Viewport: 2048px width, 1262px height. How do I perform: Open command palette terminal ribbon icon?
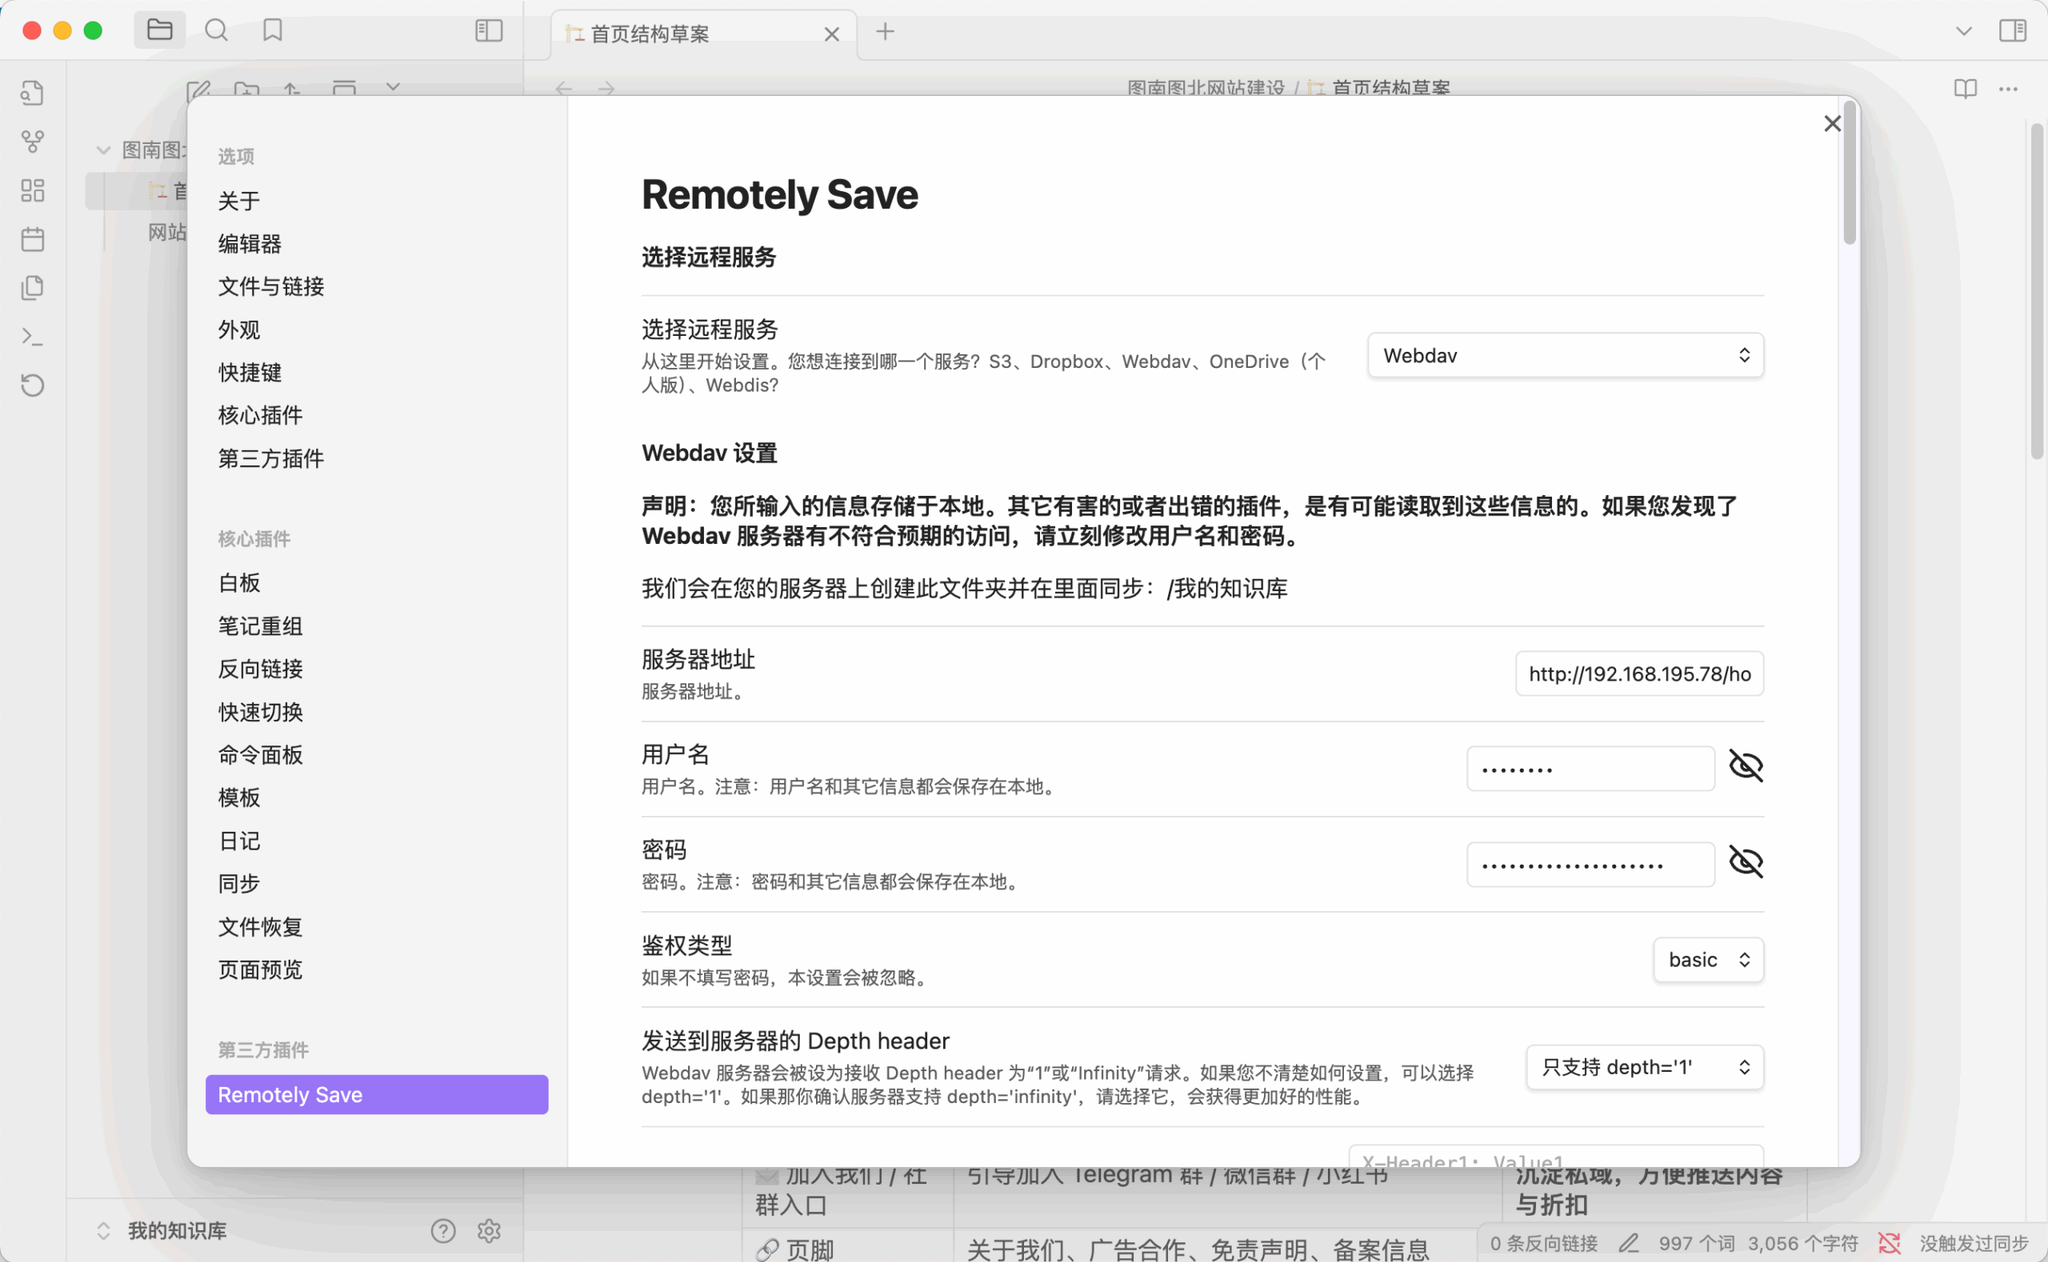[x=32, y=336]
